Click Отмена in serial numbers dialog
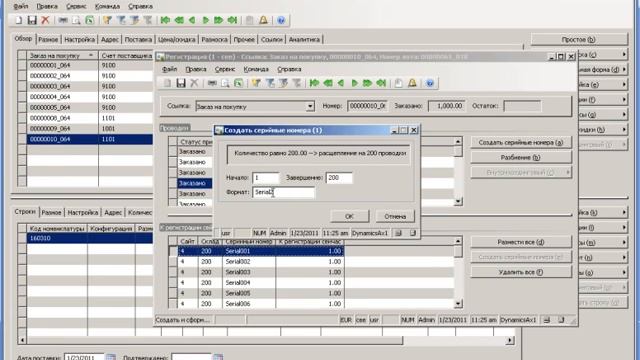 tap(395, 216)
